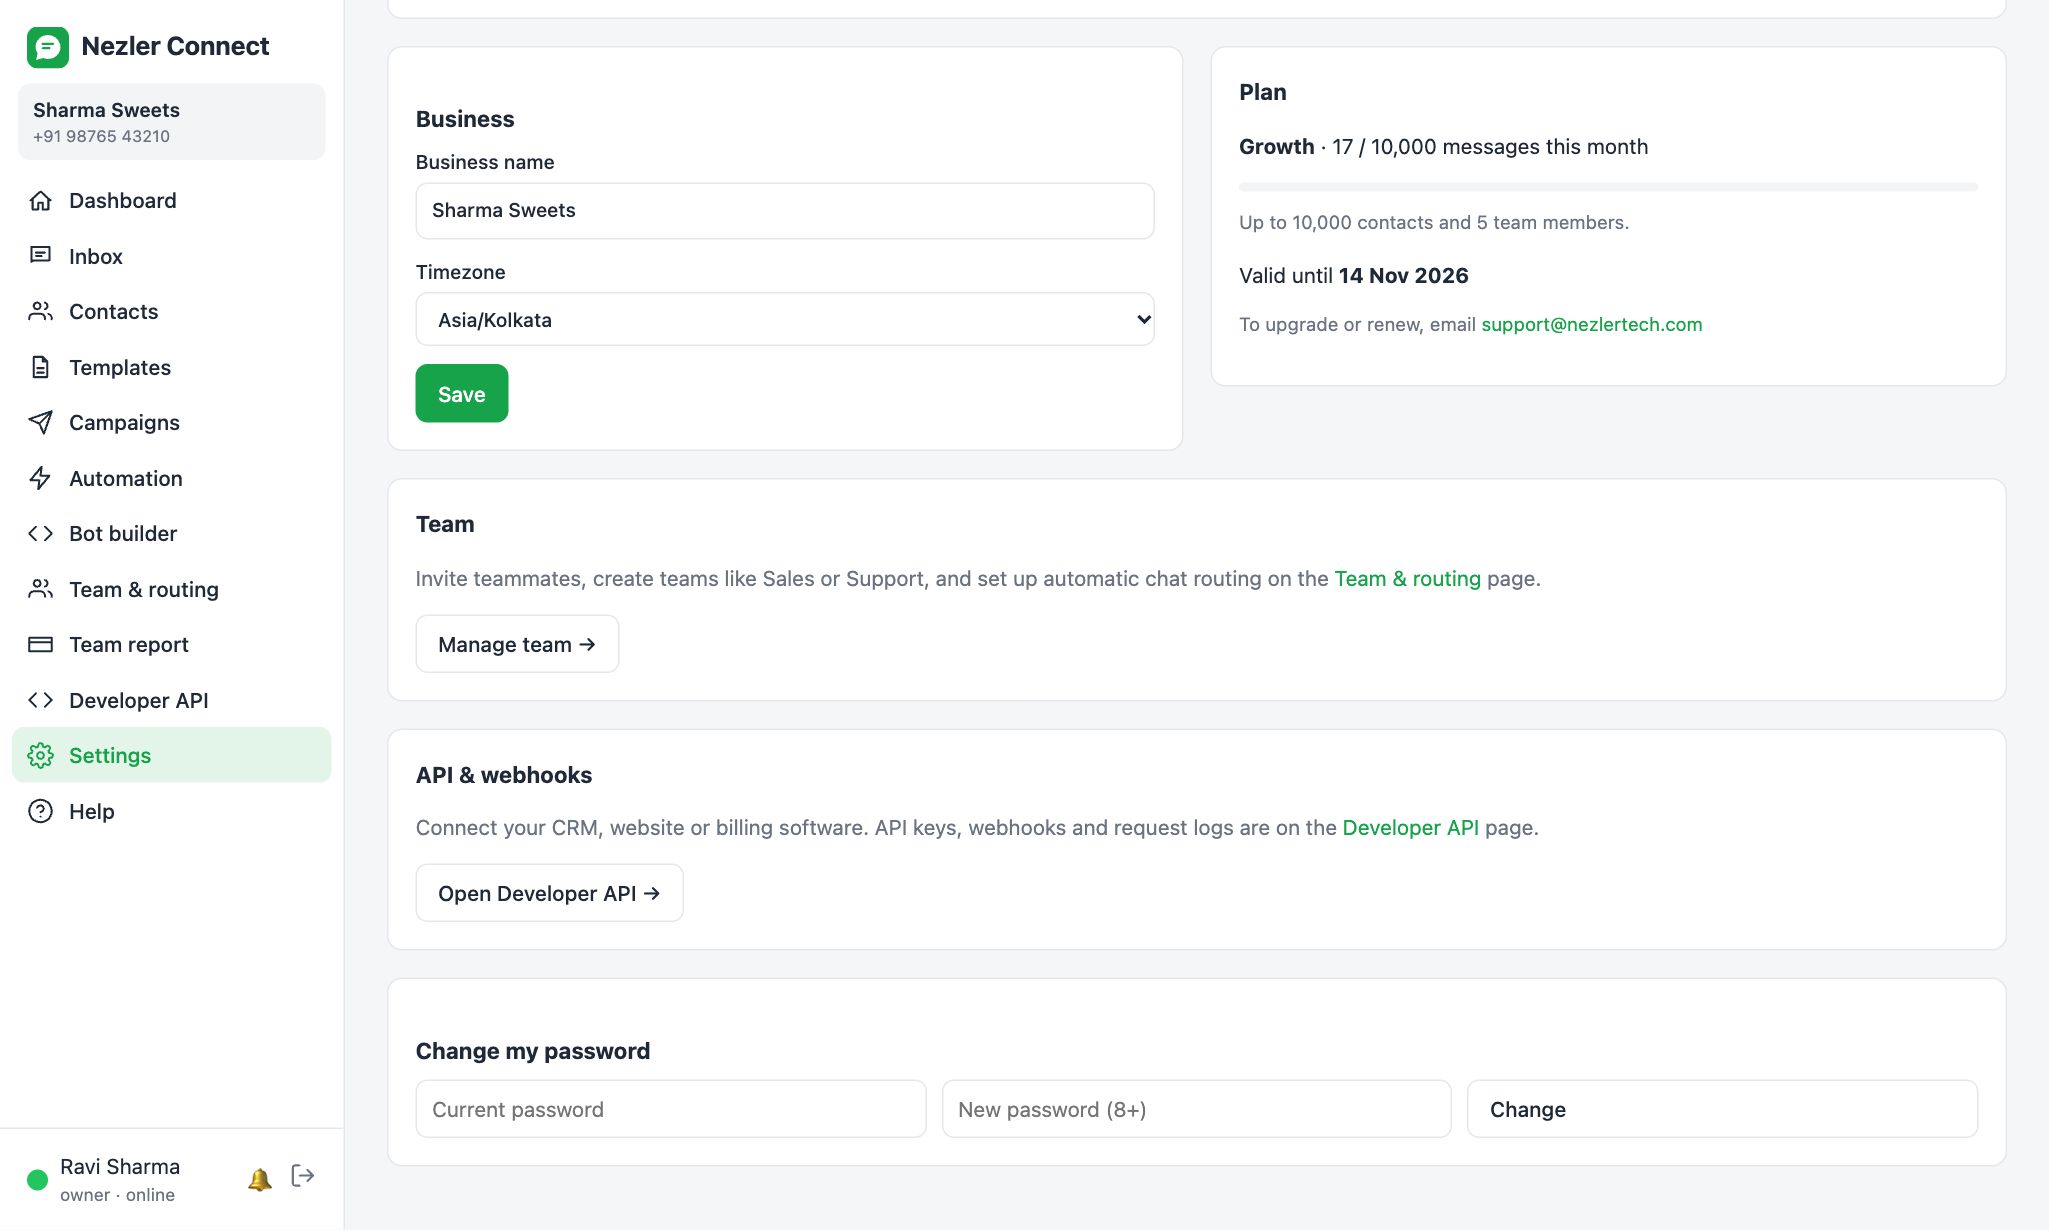Viewport: 2049px width, 1230px height.
Task: Follow the Developer API inline link
Action: coord(1410,827)
